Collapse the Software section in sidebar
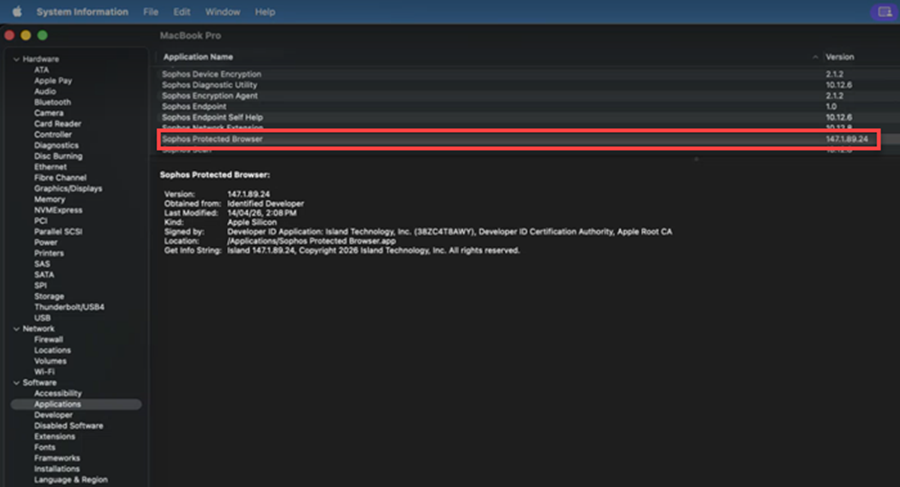 pyautogui.click(x=16, y=383)
